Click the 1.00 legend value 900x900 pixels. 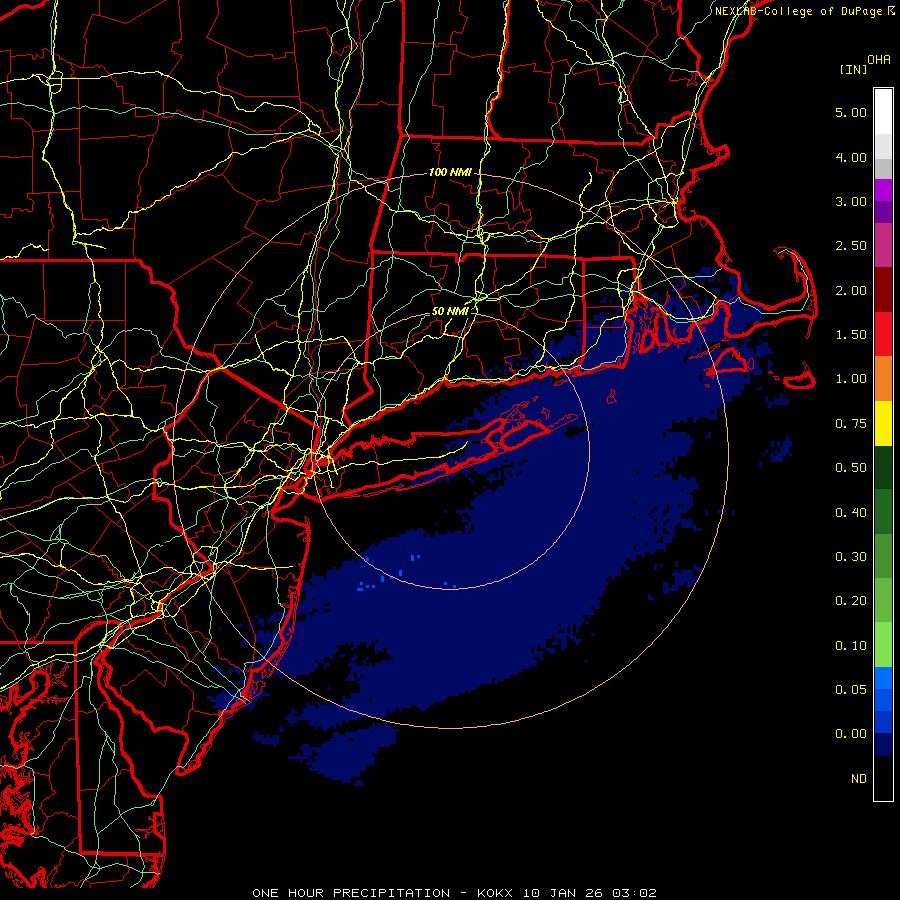[851, 379]
